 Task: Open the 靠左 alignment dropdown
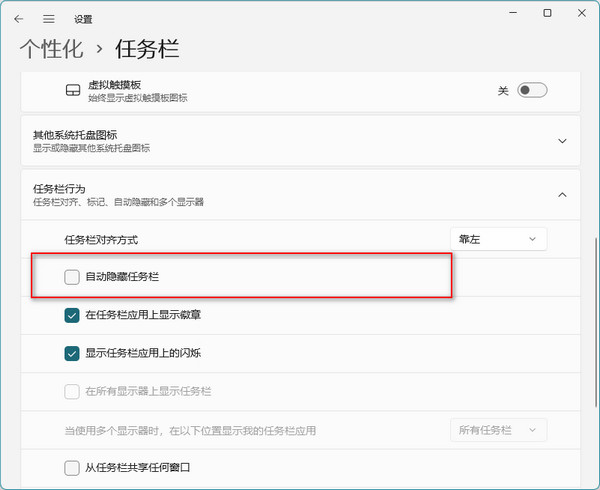[498, 239]
